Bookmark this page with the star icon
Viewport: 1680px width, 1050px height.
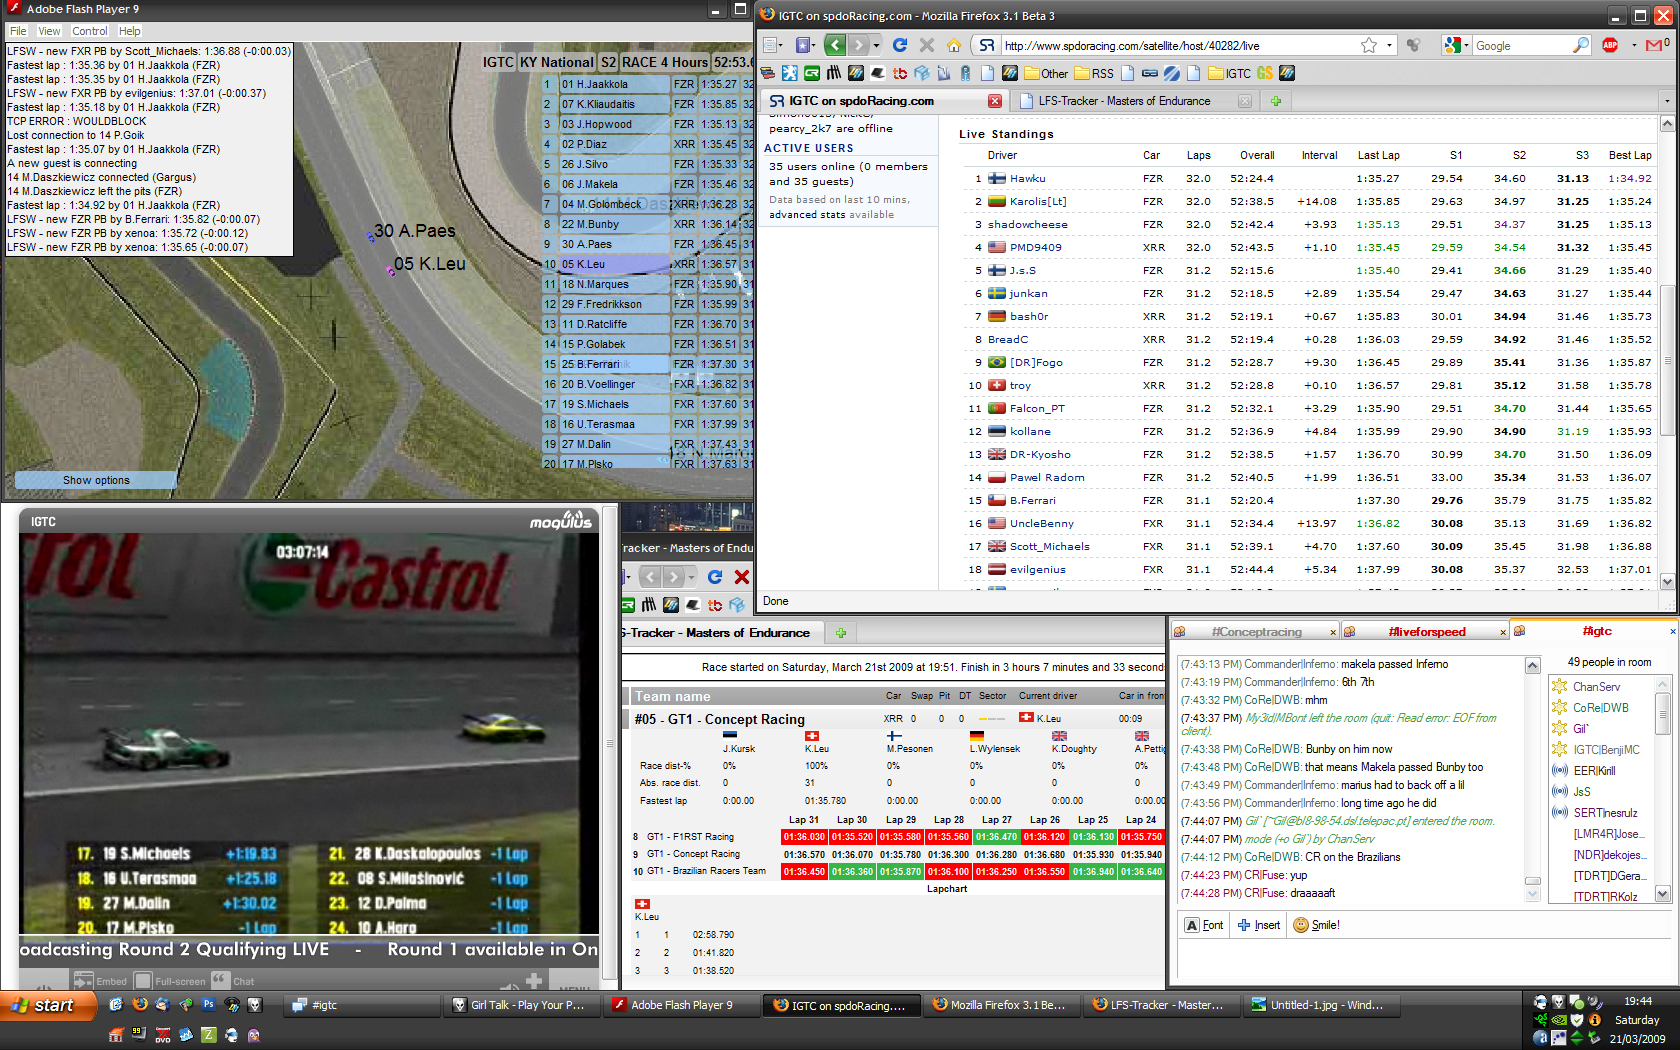click(1369, 45)
